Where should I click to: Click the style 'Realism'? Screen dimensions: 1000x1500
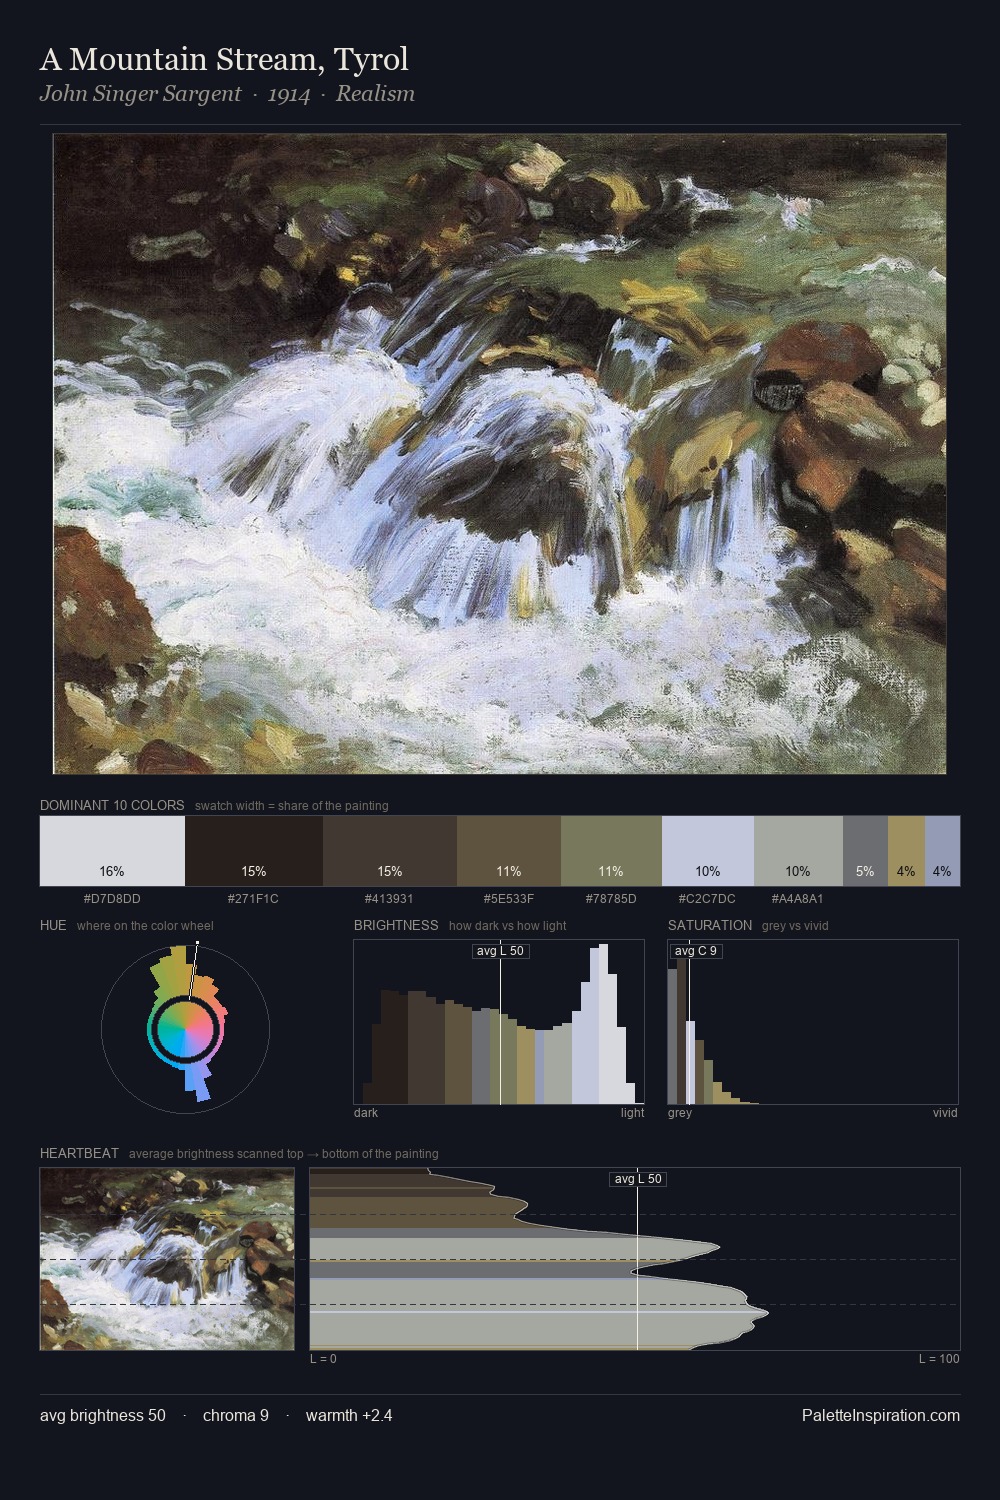375,94
